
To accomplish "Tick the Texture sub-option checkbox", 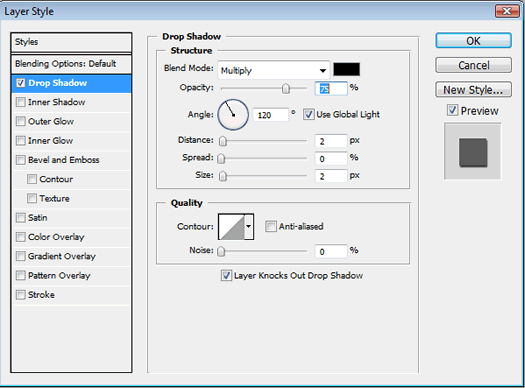I will coord(32,198).
